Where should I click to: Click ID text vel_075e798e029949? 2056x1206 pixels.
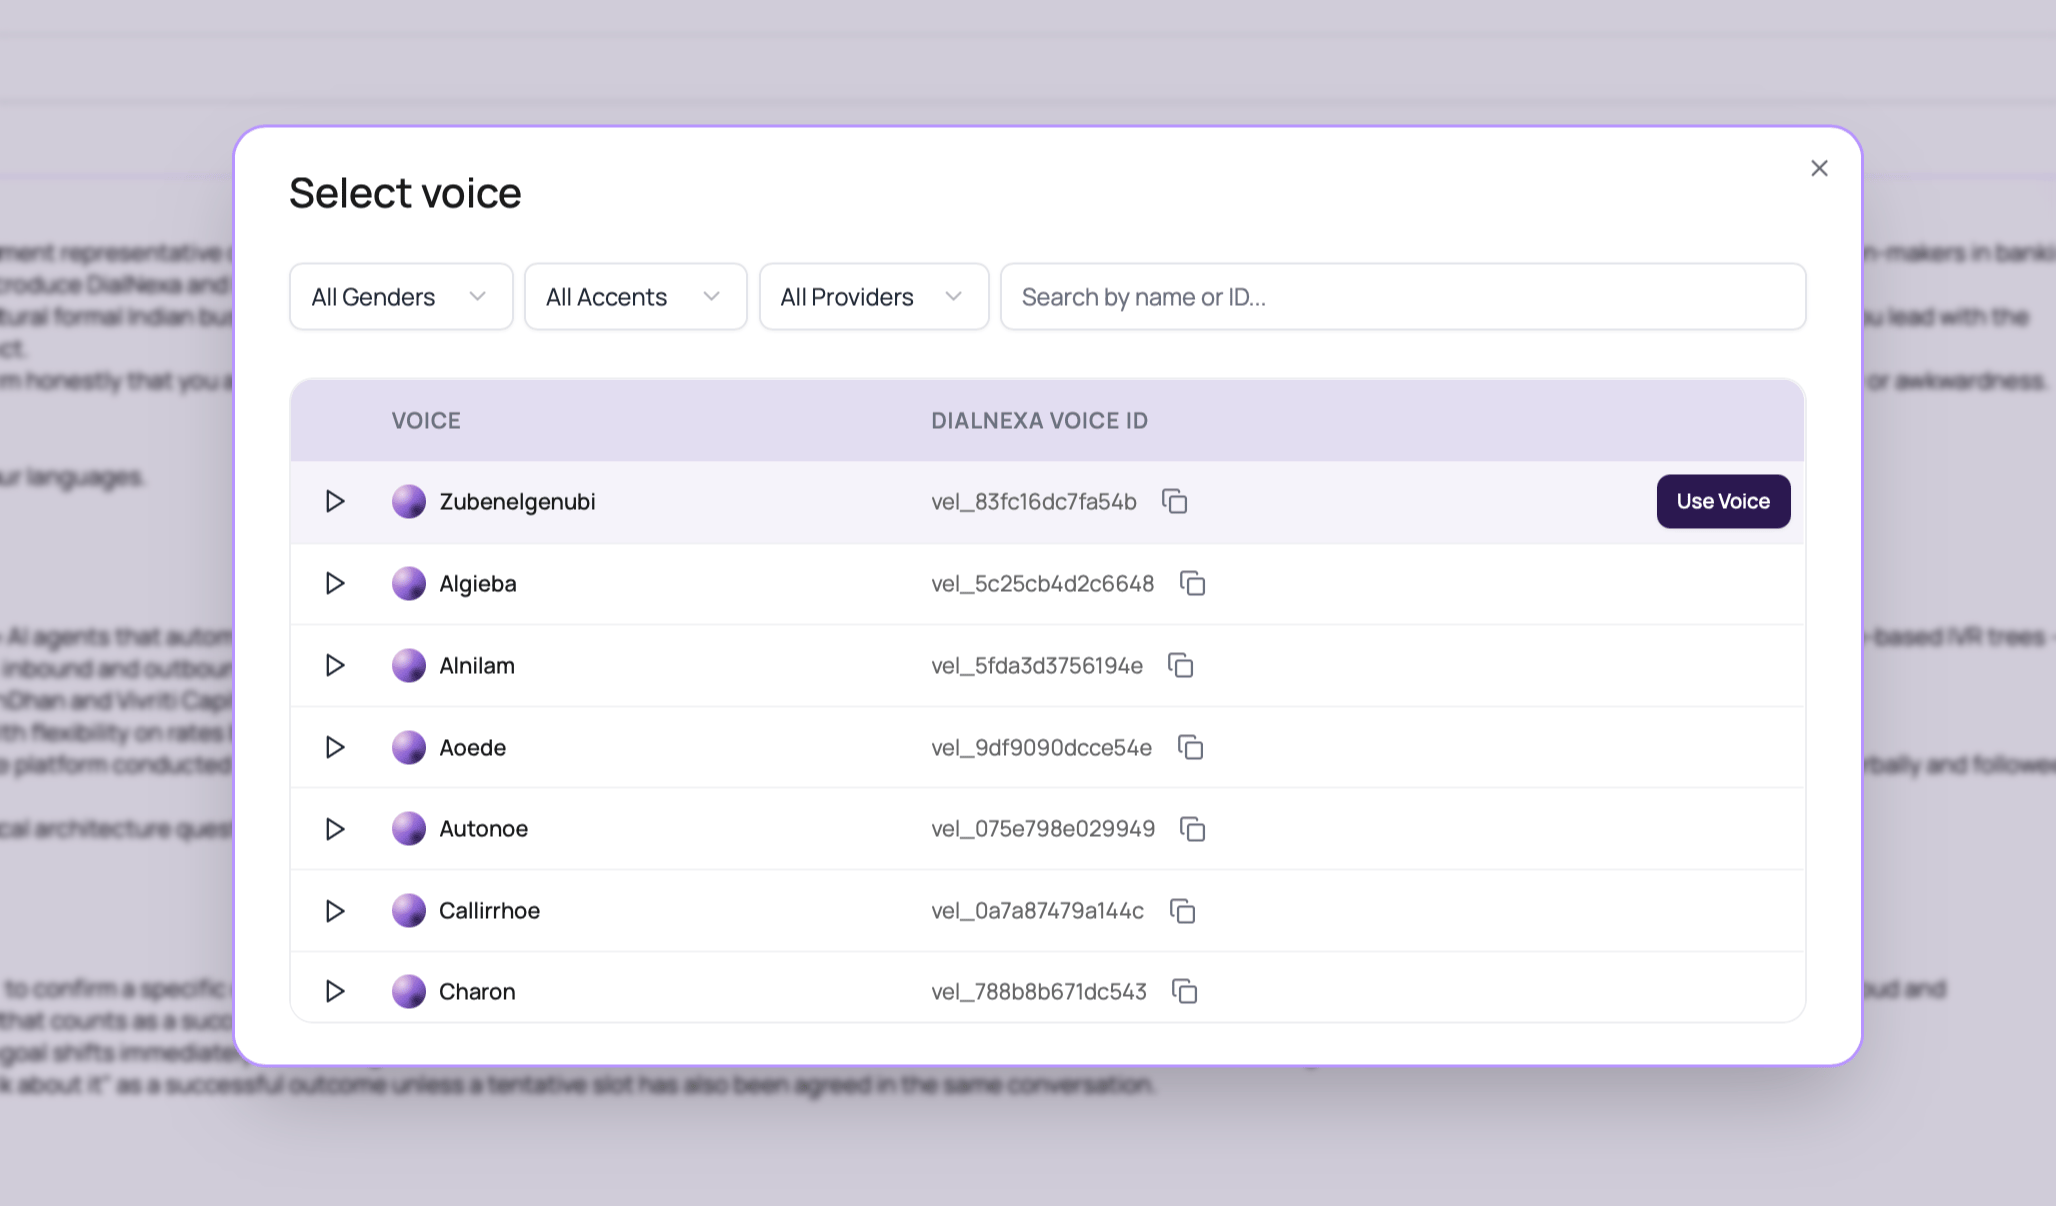tap(1043, 829)
